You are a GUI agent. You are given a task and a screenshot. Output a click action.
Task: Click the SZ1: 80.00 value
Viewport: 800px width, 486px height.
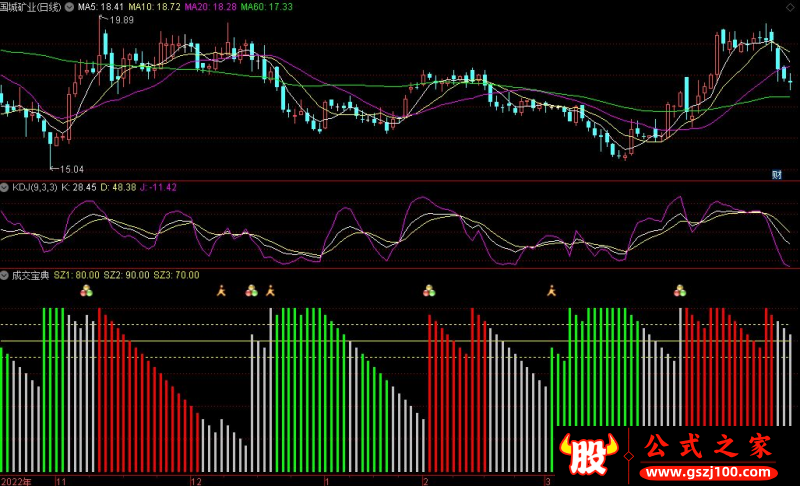click(x=77, y=275)
